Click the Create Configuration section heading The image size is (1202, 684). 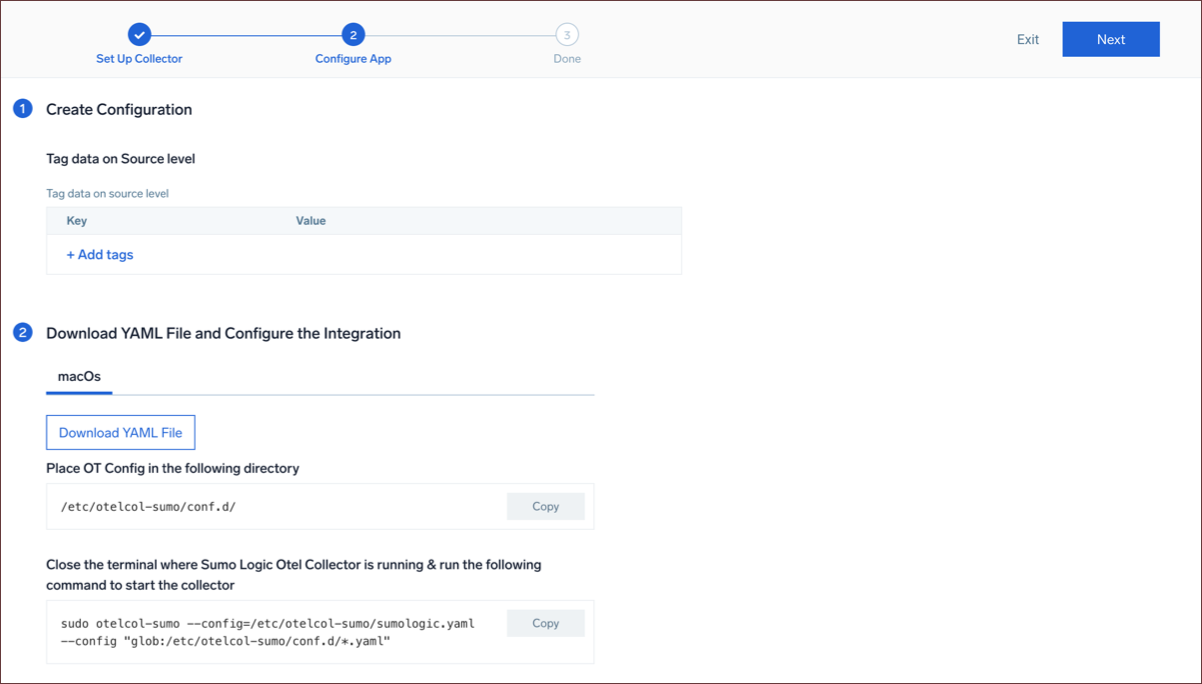119,109
